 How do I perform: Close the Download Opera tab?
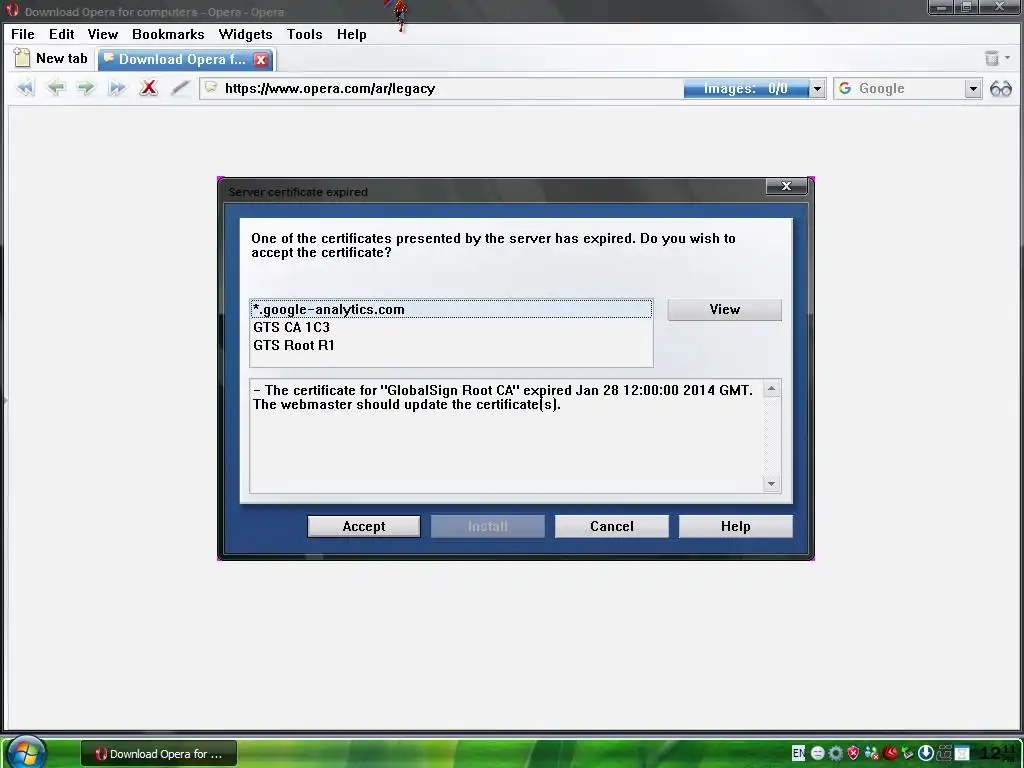pyautogui.click(x=261, y=59)
